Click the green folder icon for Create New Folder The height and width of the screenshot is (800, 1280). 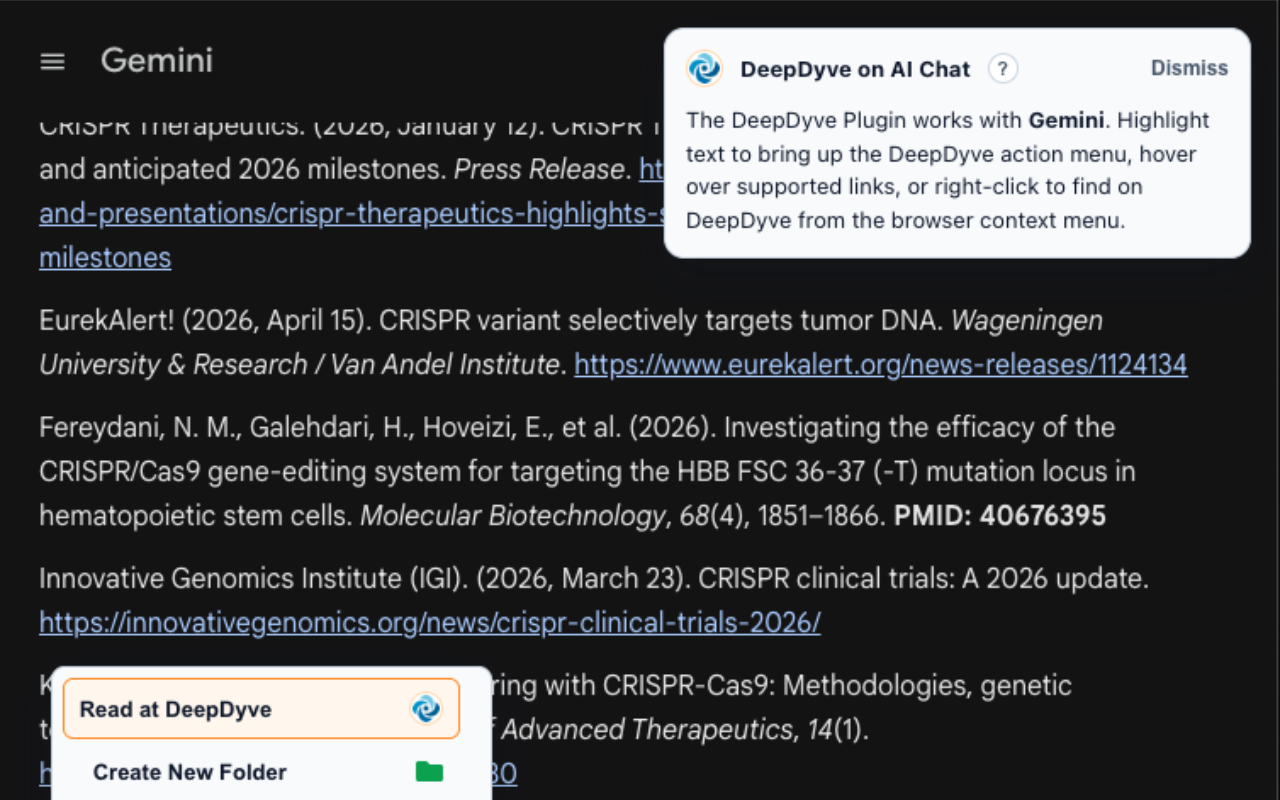429,772
